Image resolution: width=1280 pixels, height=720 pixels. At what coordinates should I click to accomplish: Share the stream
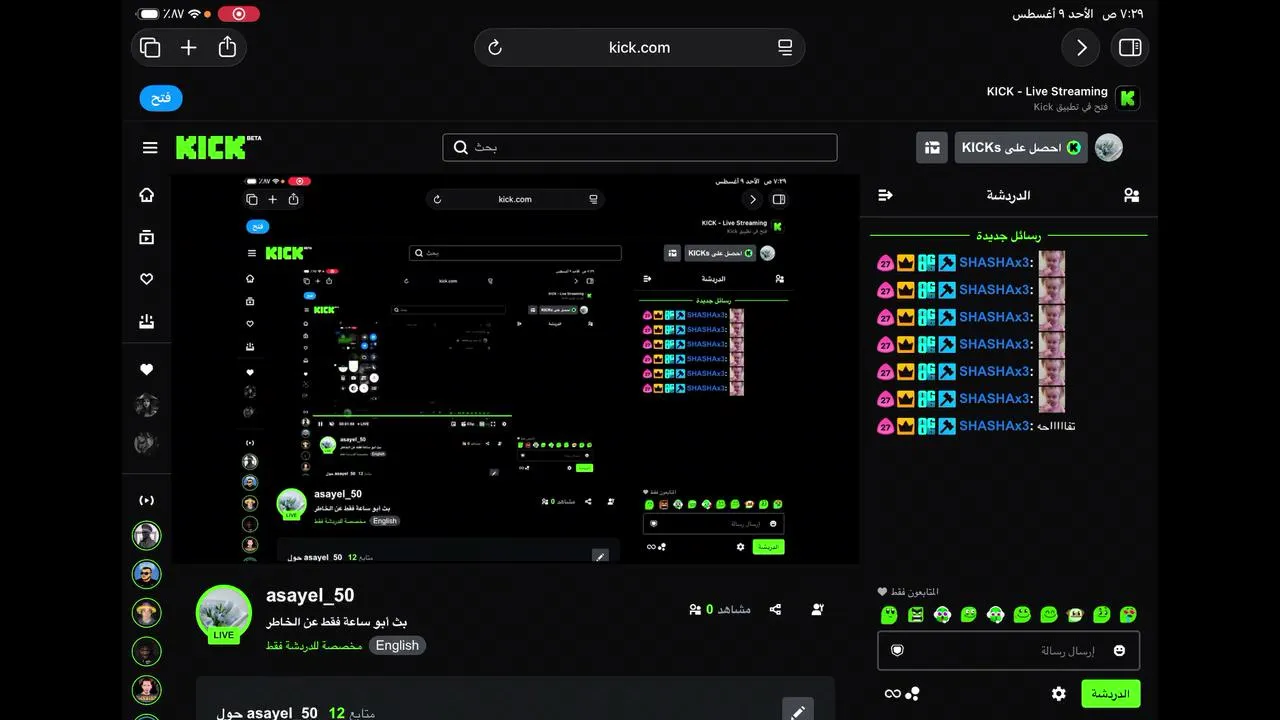[775, 608]
